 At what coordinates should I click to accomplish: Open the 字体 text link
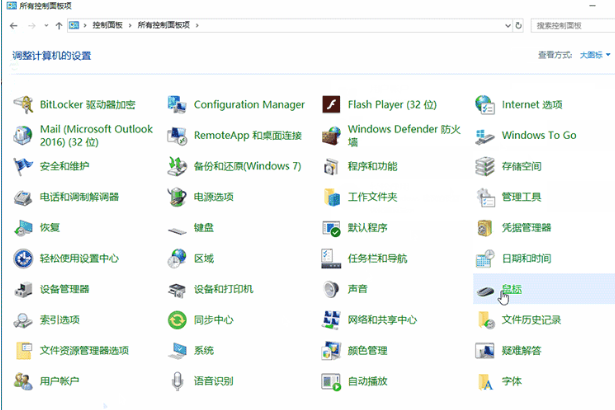[512, 381]
